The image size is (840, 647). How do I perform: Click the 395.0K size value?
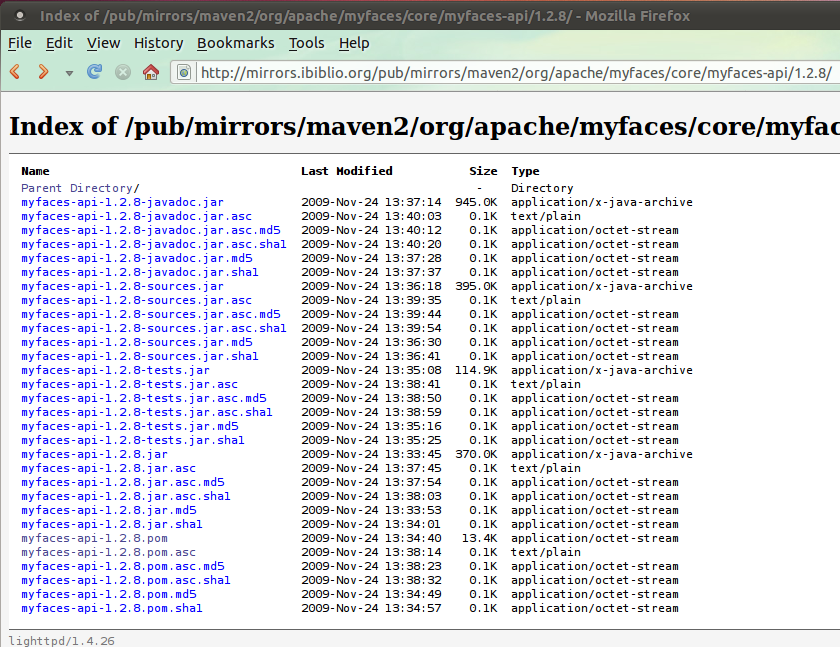pyautogui.click(x=476, y=286)
